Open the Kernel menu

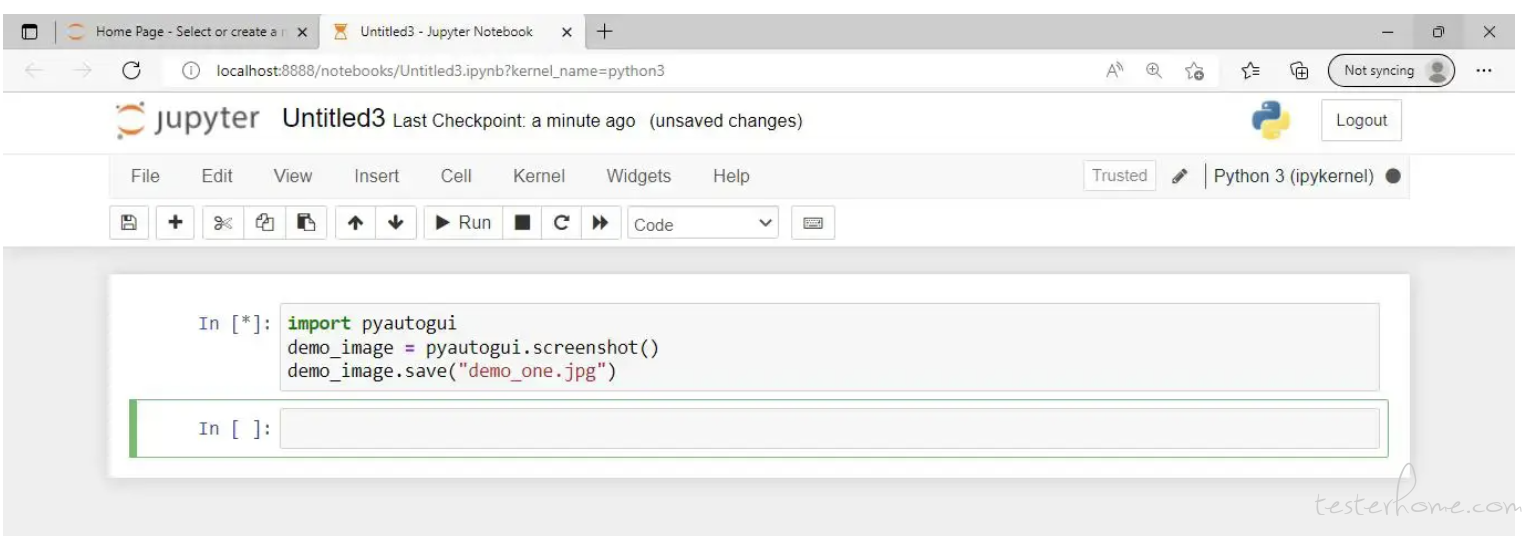coord(539,176)
